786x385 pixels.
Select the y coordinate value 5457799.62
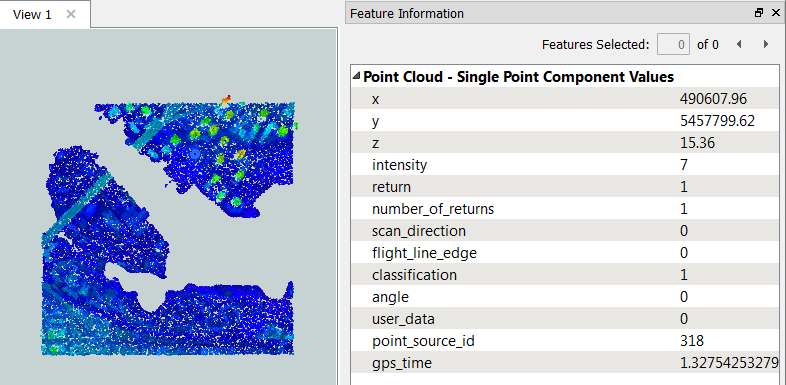point(717,121)
